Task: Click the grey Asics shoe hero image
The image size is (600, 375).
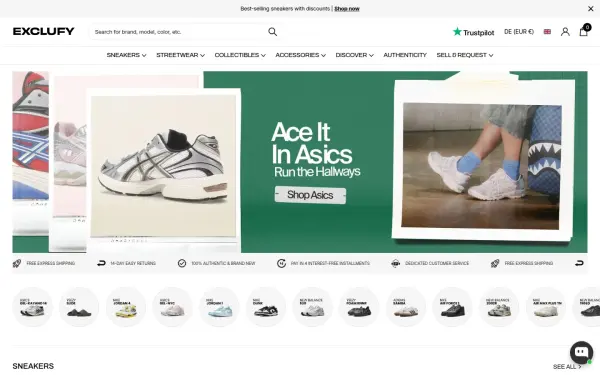Action: (x=163, y=166)
